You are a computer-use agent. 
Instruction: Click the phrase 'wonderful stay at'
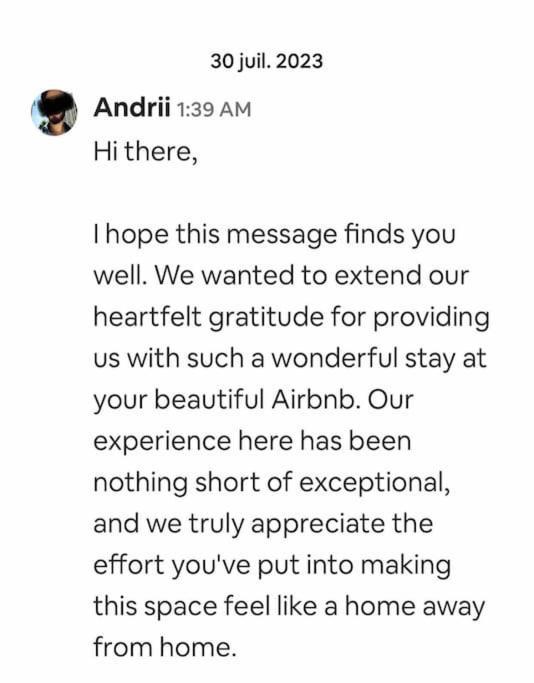[378, 359]
